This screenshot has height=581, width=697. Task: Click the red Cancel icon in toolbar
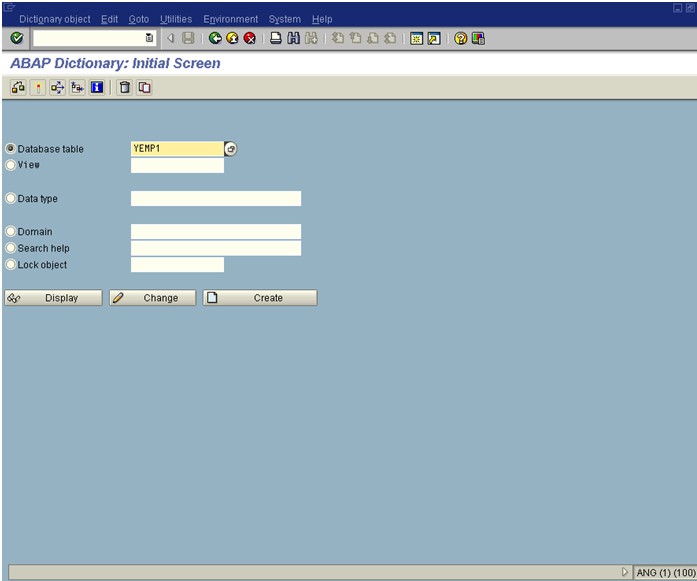pos(249,38)
